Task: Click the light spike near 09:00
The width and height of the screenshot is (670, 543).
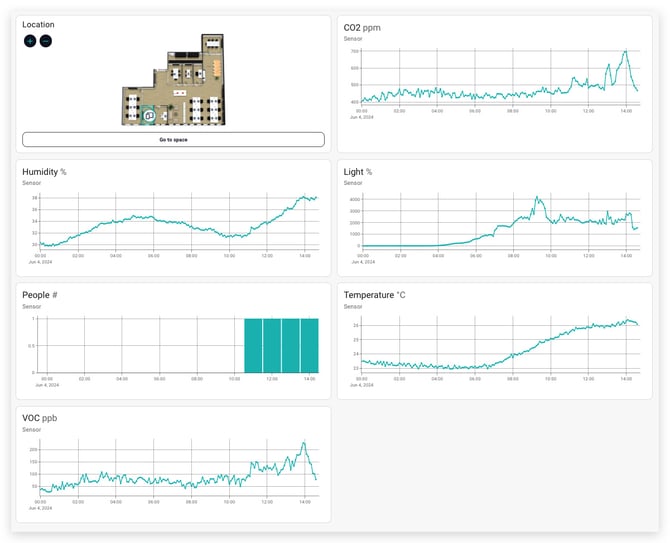Action: tap(537, 197)
